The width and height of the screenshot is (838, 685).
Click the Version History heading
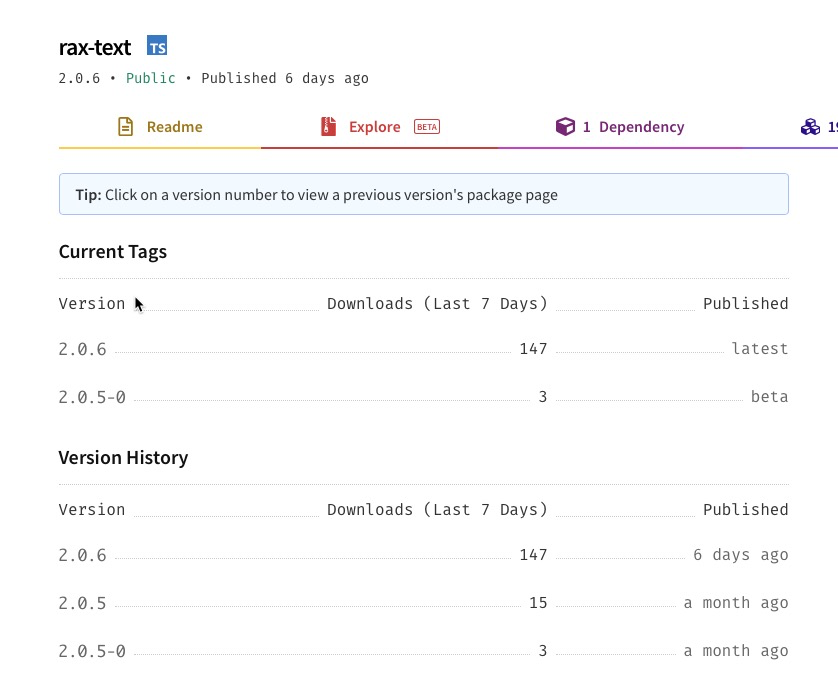coord(123,458)
